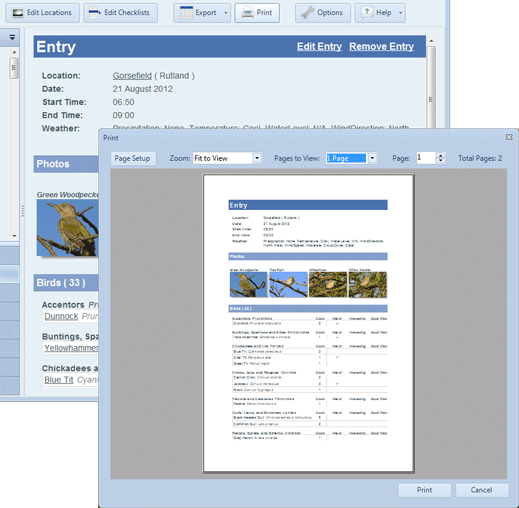Click the printer icon in toolbar
Screen dimensions: 519x508
point(248,13)
